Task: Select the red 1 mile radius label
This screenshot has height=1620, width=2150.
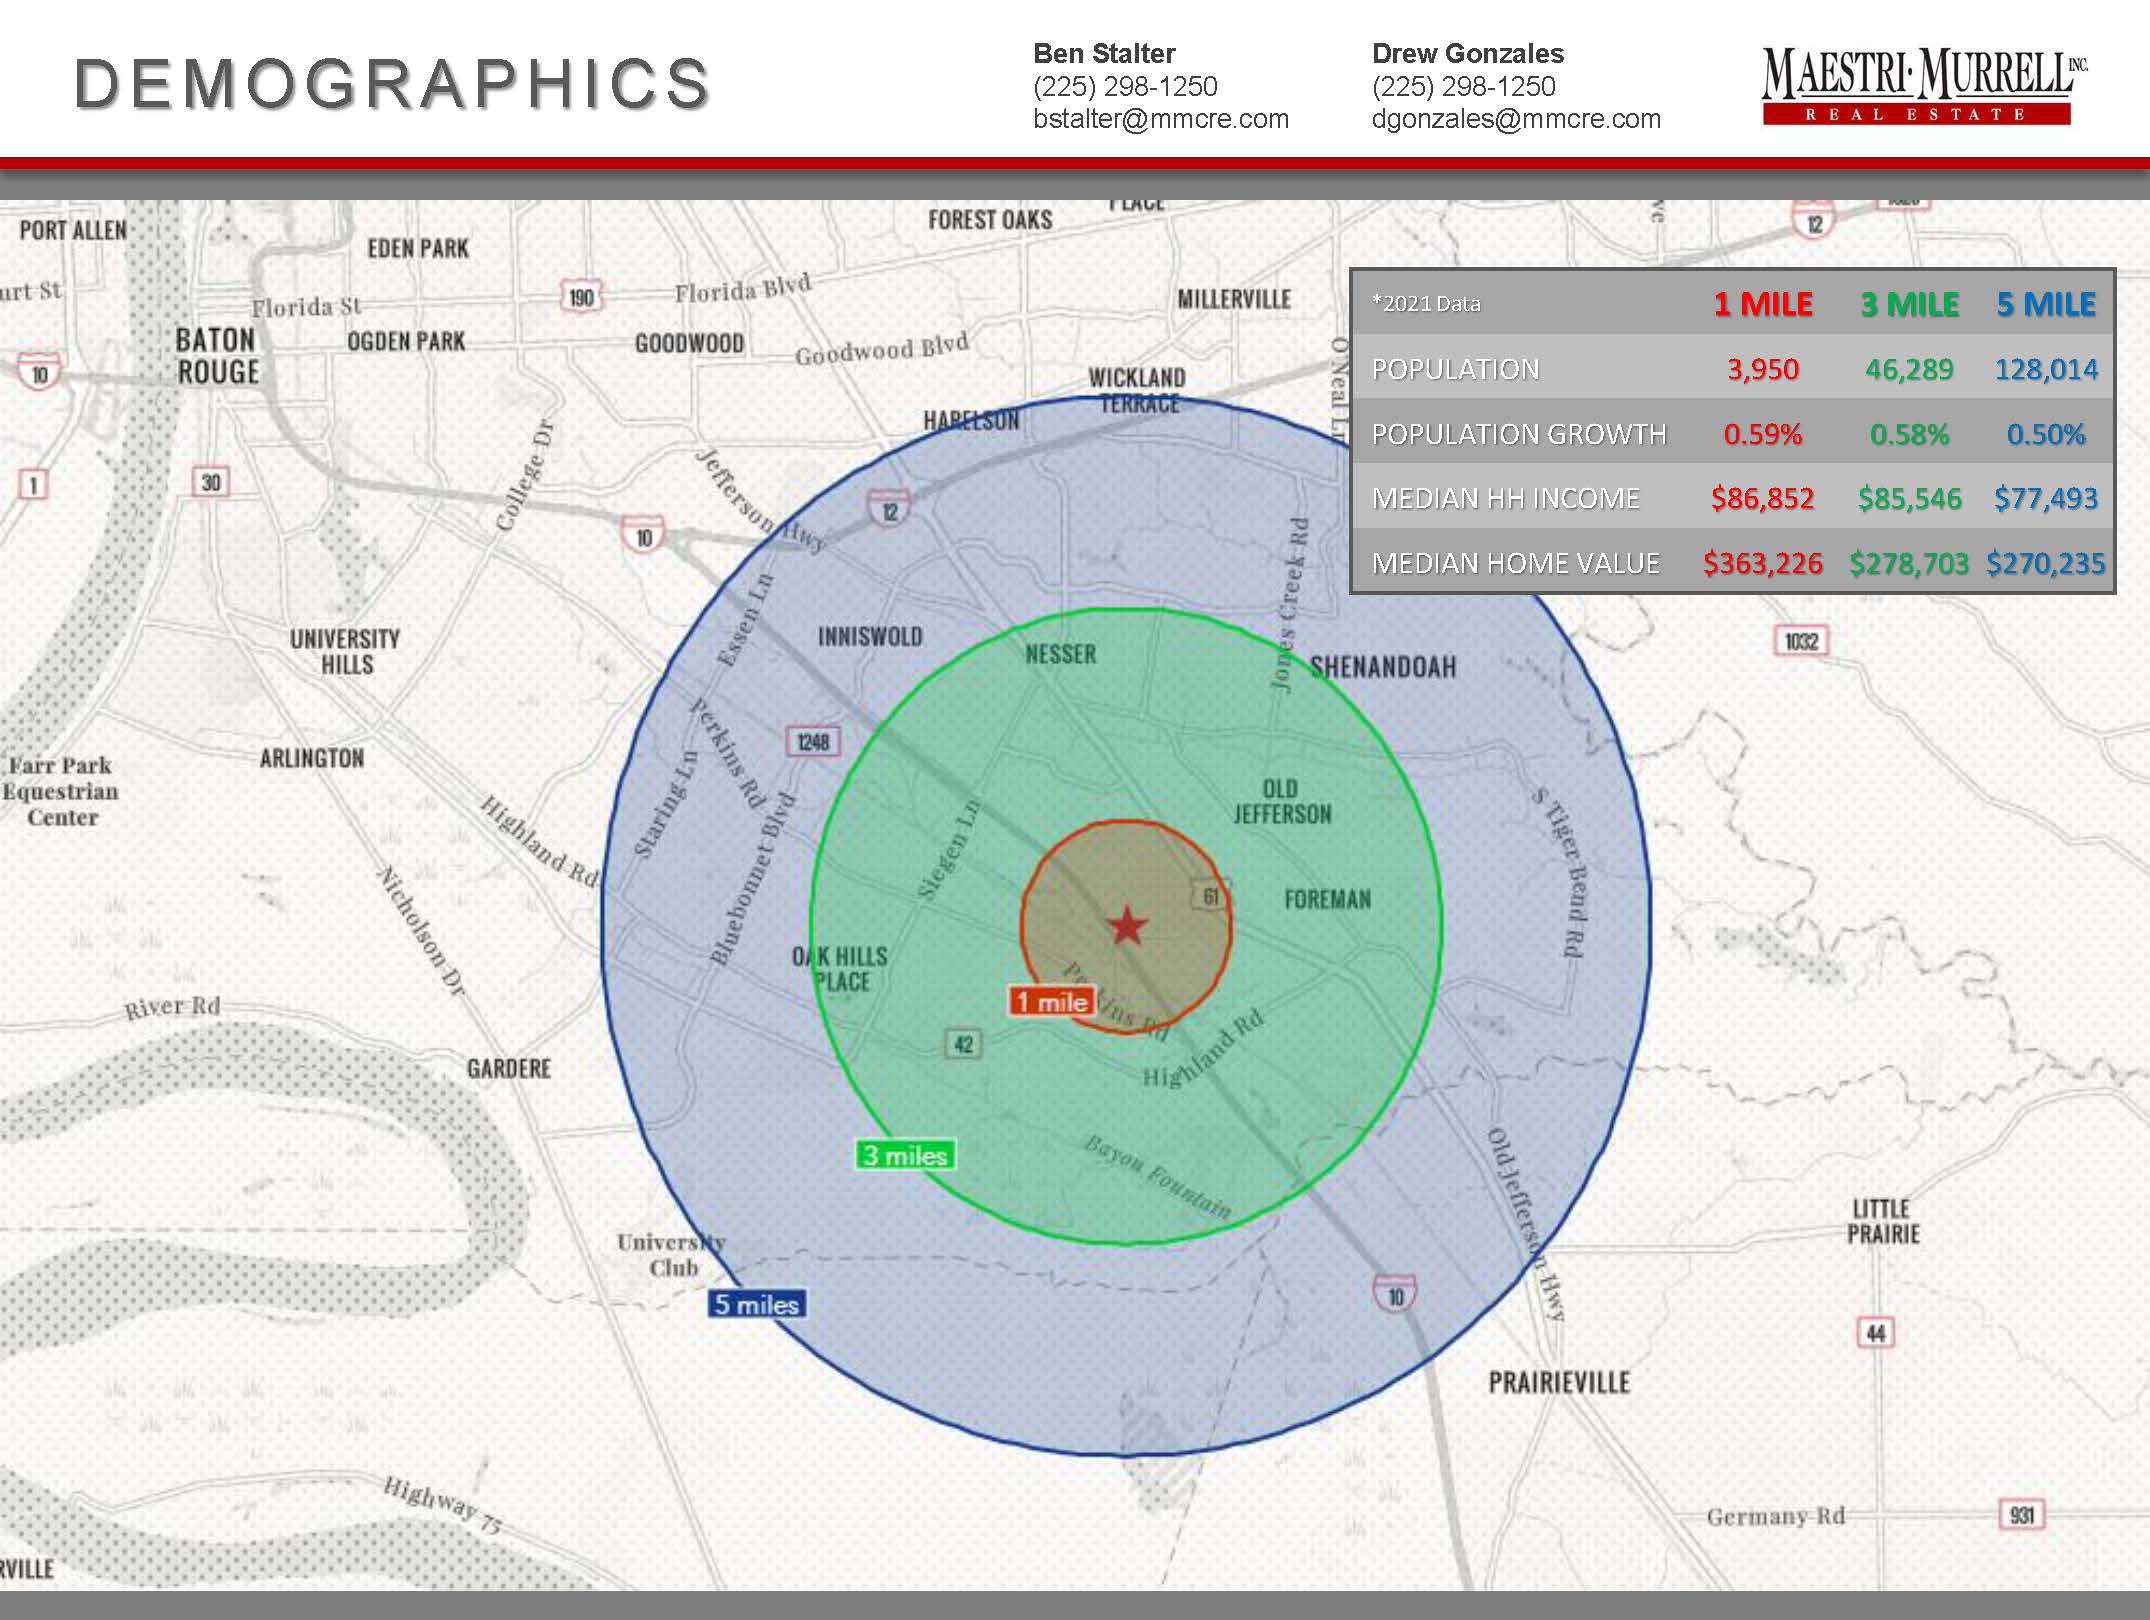Action: click(1051, 1001)
